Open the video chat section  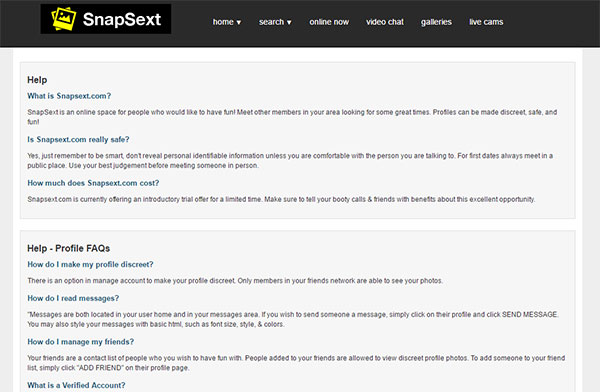385,22
